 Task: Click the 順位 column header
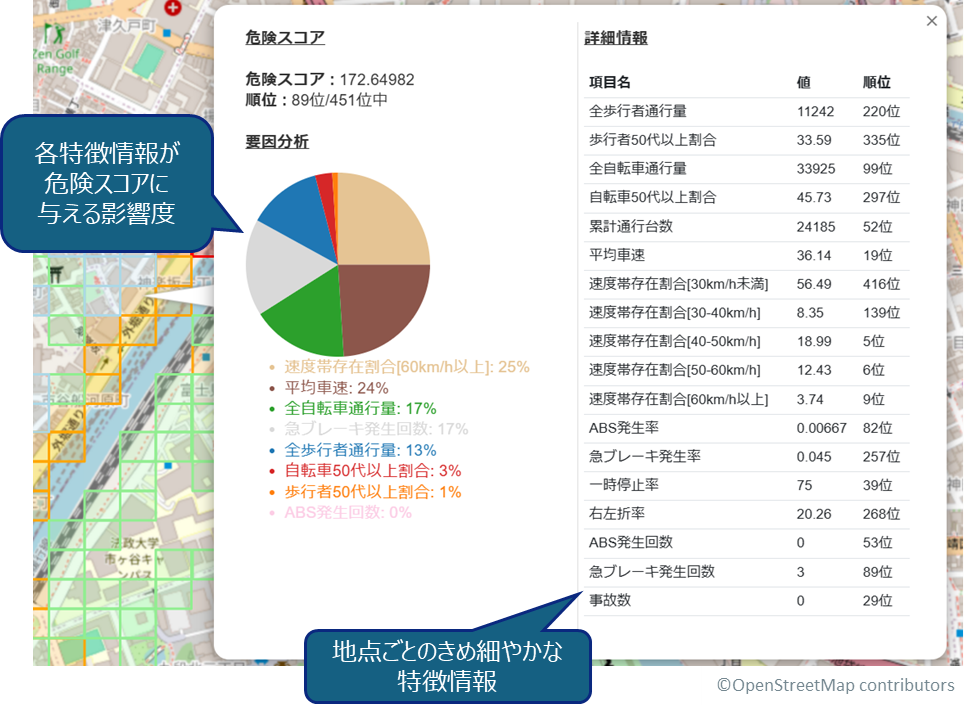coord(876,82)
